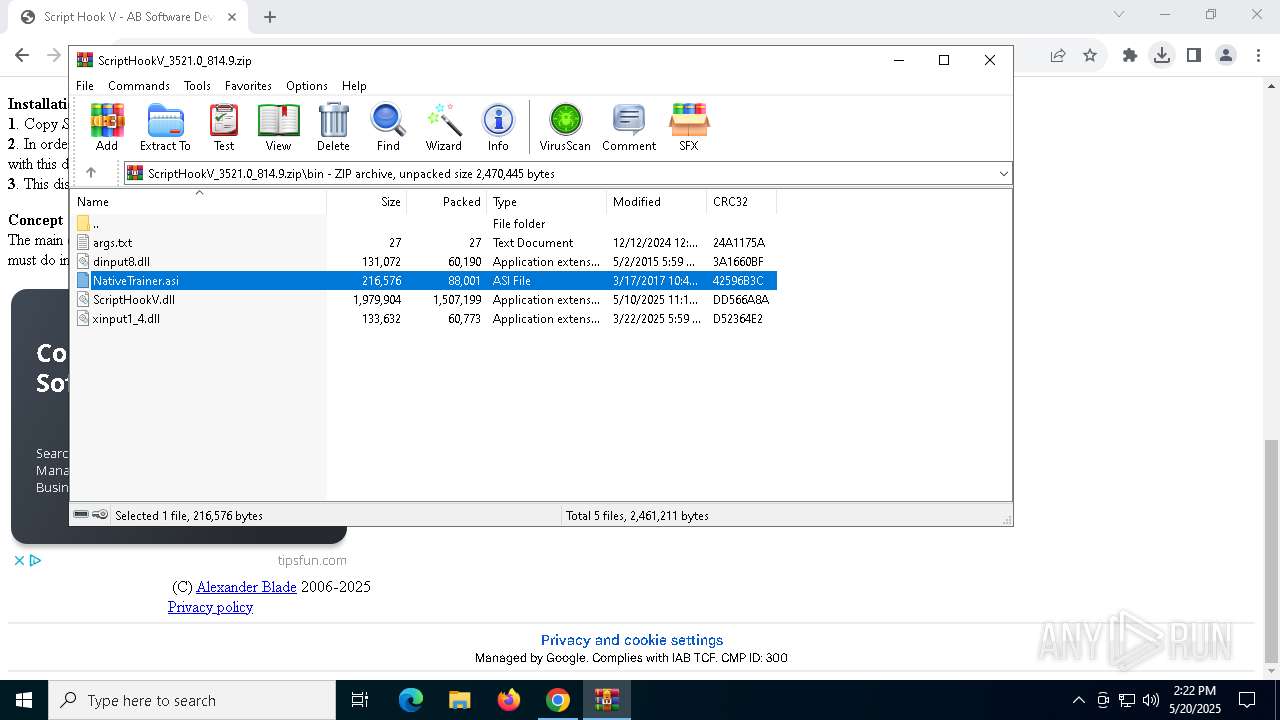Open the Tools menu
The width and height of the screenshot is (1280, 720).
point(197,86)
